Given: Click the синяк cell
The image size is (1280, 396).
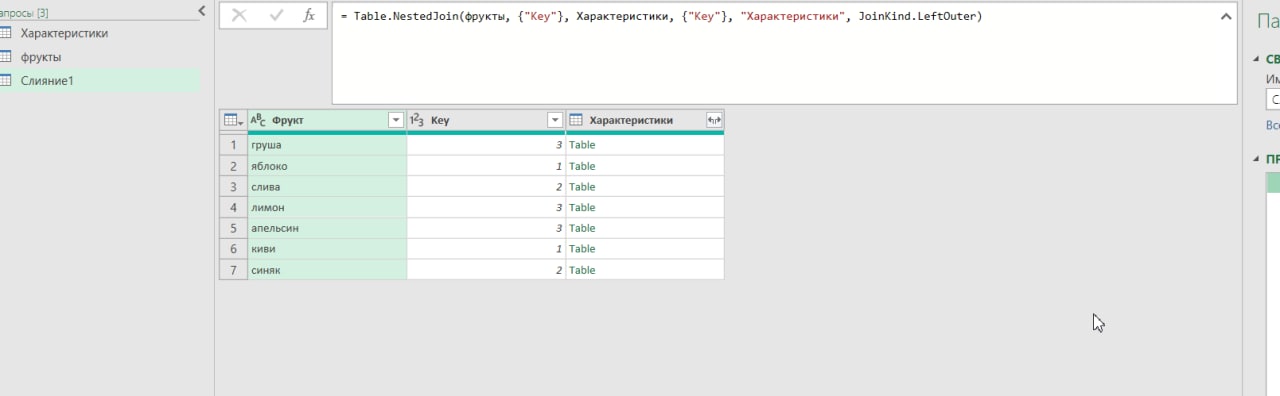Looking at the screenshot, I should (x=327, y=270).
